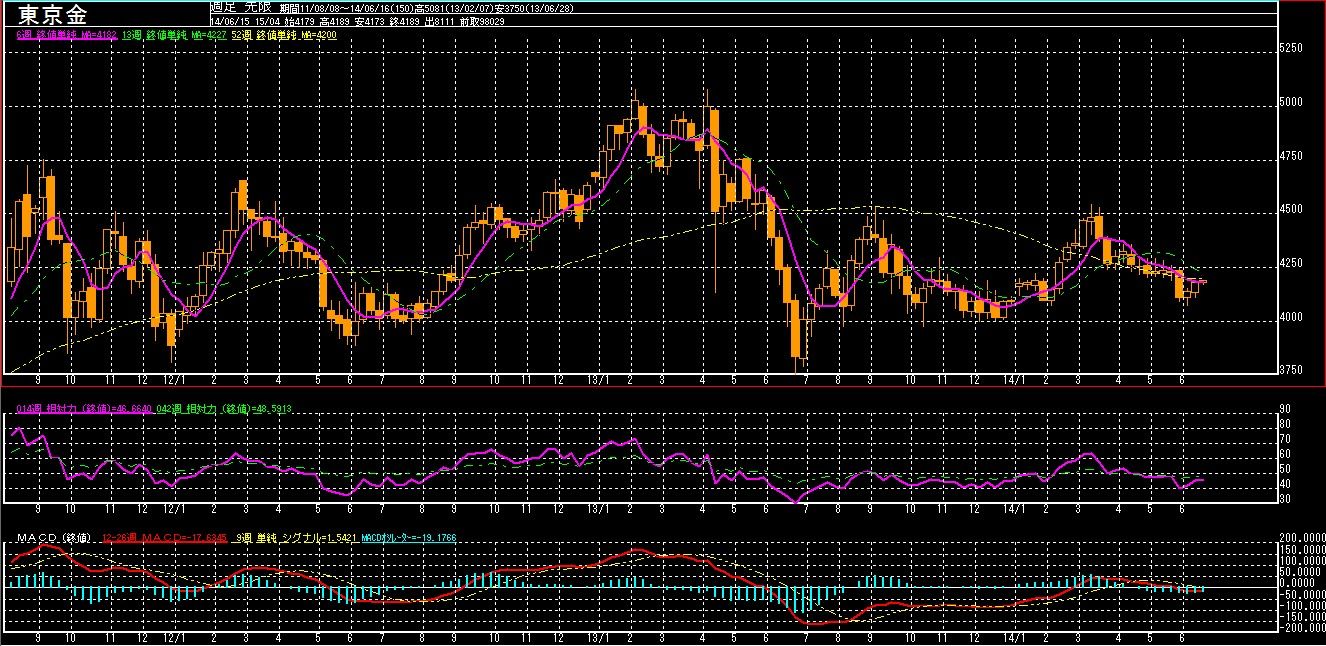The width and height of the screenshot is (1326, 646).
Task: Click the 13/1 date axis marker
Action: [597, 381]
